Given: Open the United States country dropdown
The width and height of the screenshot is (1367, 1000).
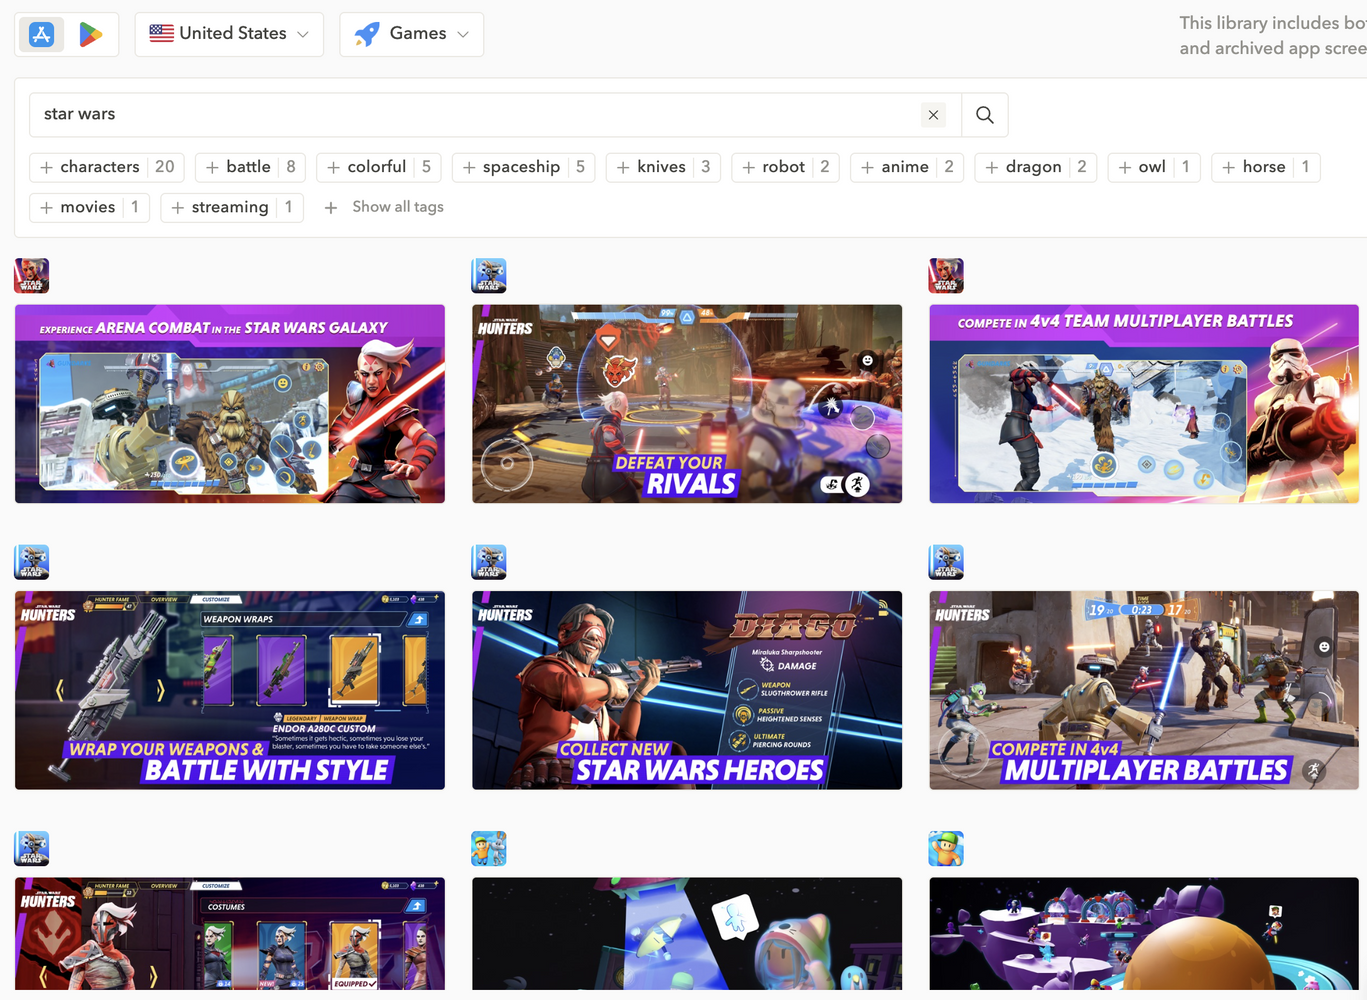Looking at the screenshot, I should pyautogui.click(x=229, y=34).
